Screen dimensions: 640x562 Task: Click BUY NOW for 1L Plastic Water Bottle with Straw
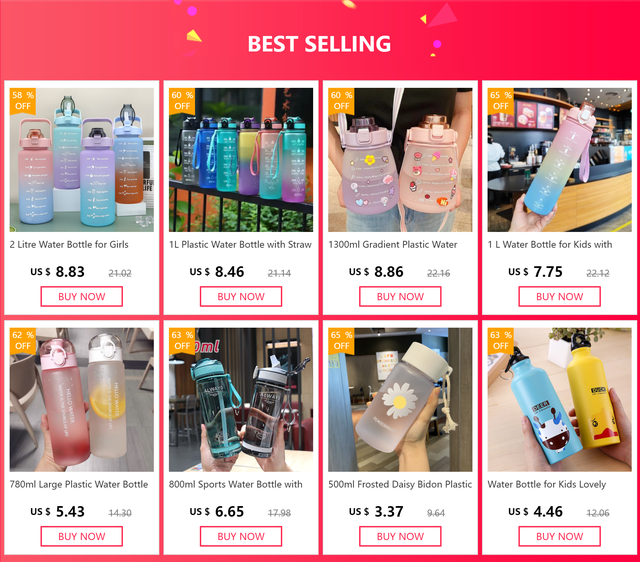pos(241,296)
